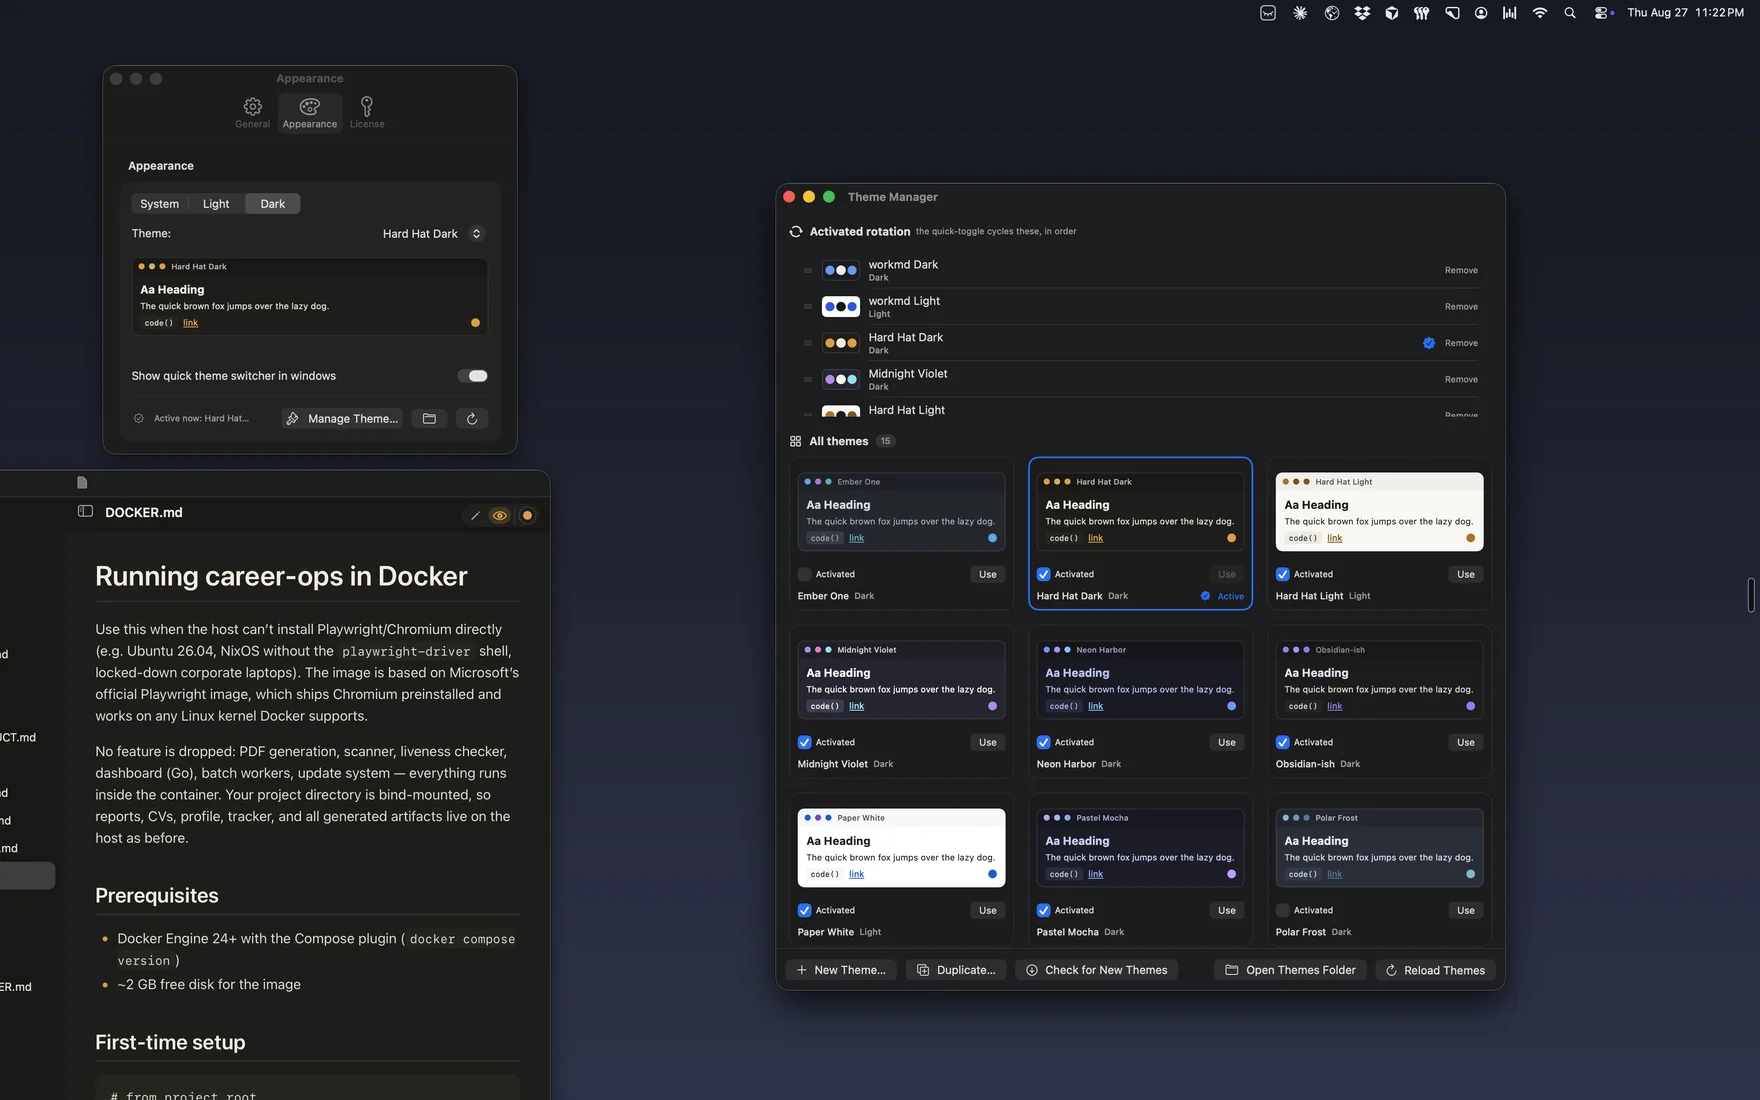The image size is (1760, 1100).
Task: Open themes folder icon in Appearance window
Action: [429, 419]
